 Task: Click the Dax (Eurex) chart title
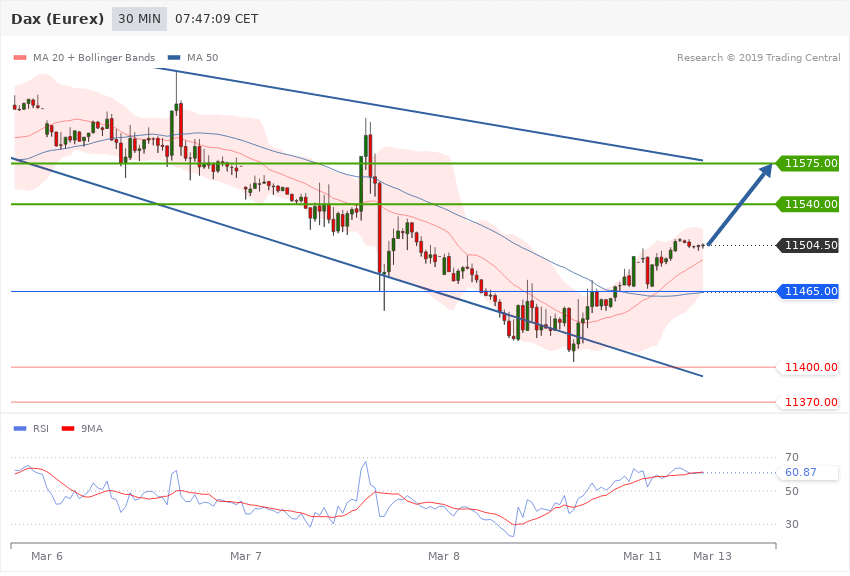[57, 19]
